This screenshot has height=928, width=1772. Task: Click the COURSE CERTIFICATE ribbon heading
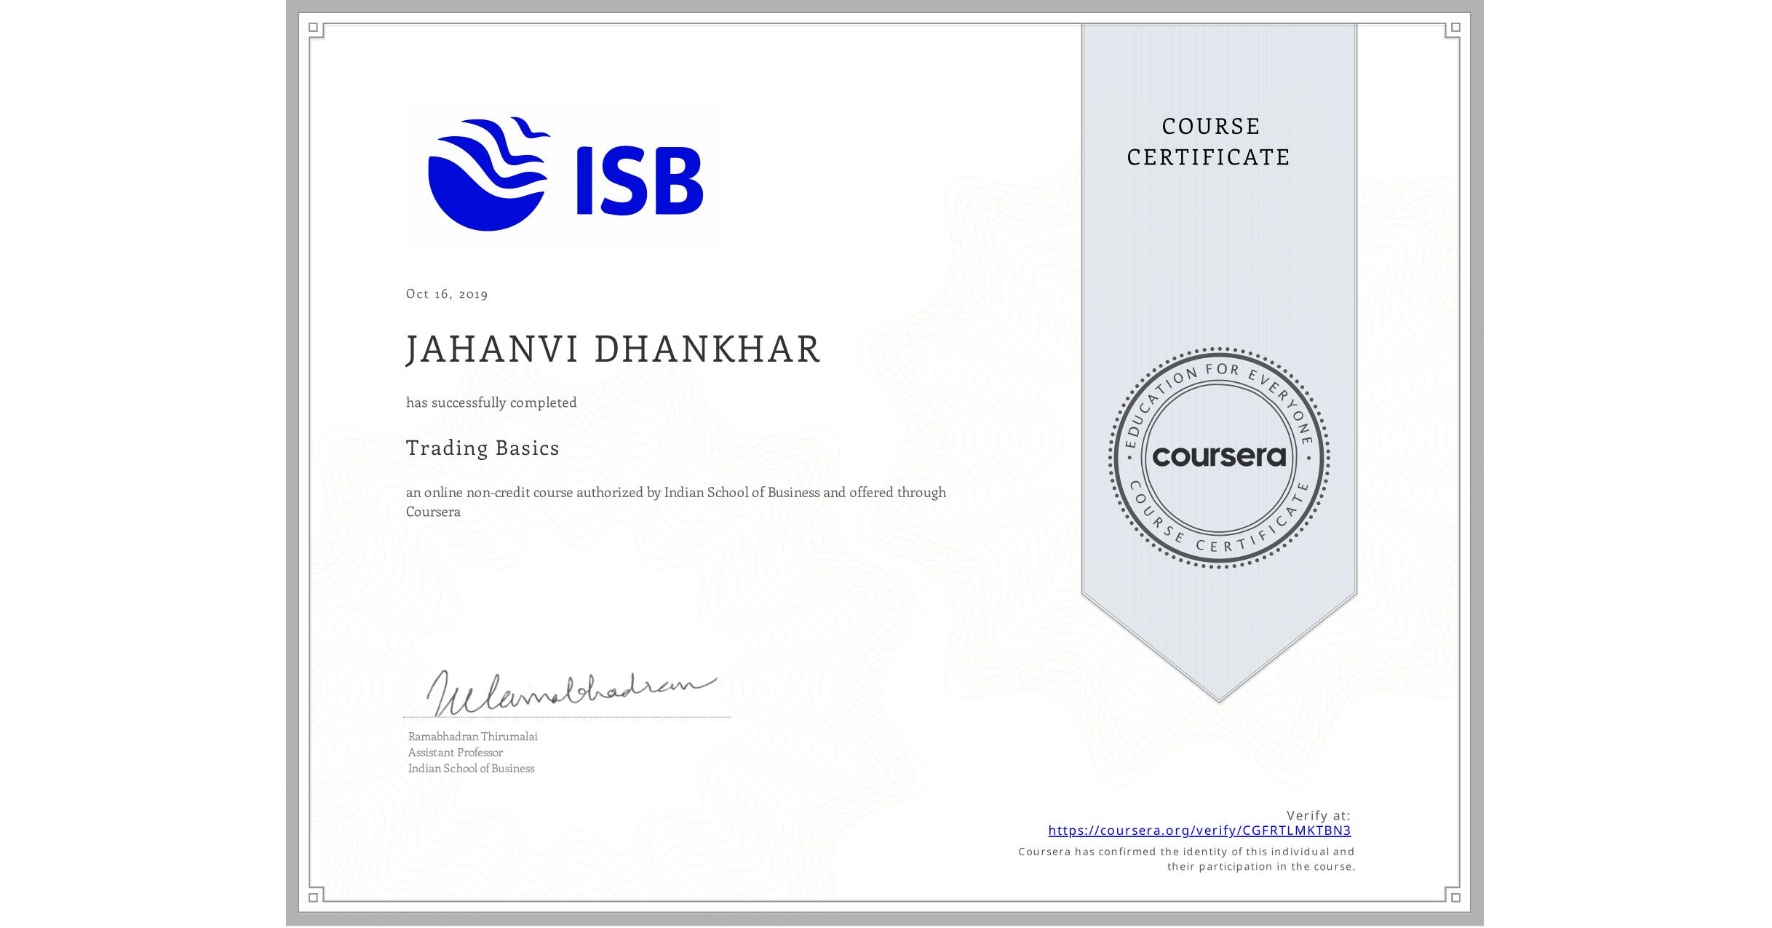[1209, 142]
